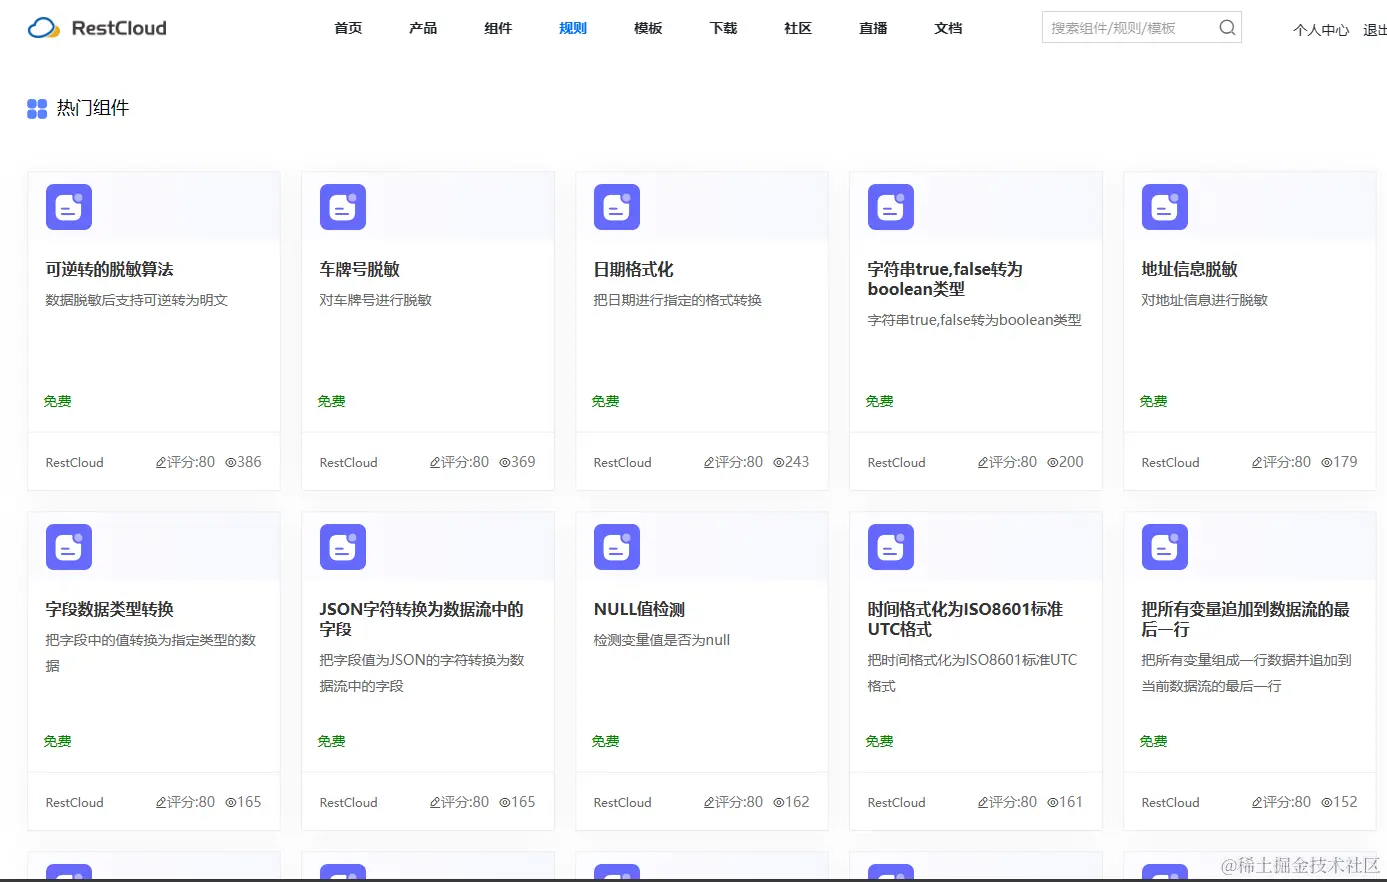Viewport: 1387px width, 882px height.
Task: Open the 字段数据类型转换 card title
Action: (x=109, y=609)
